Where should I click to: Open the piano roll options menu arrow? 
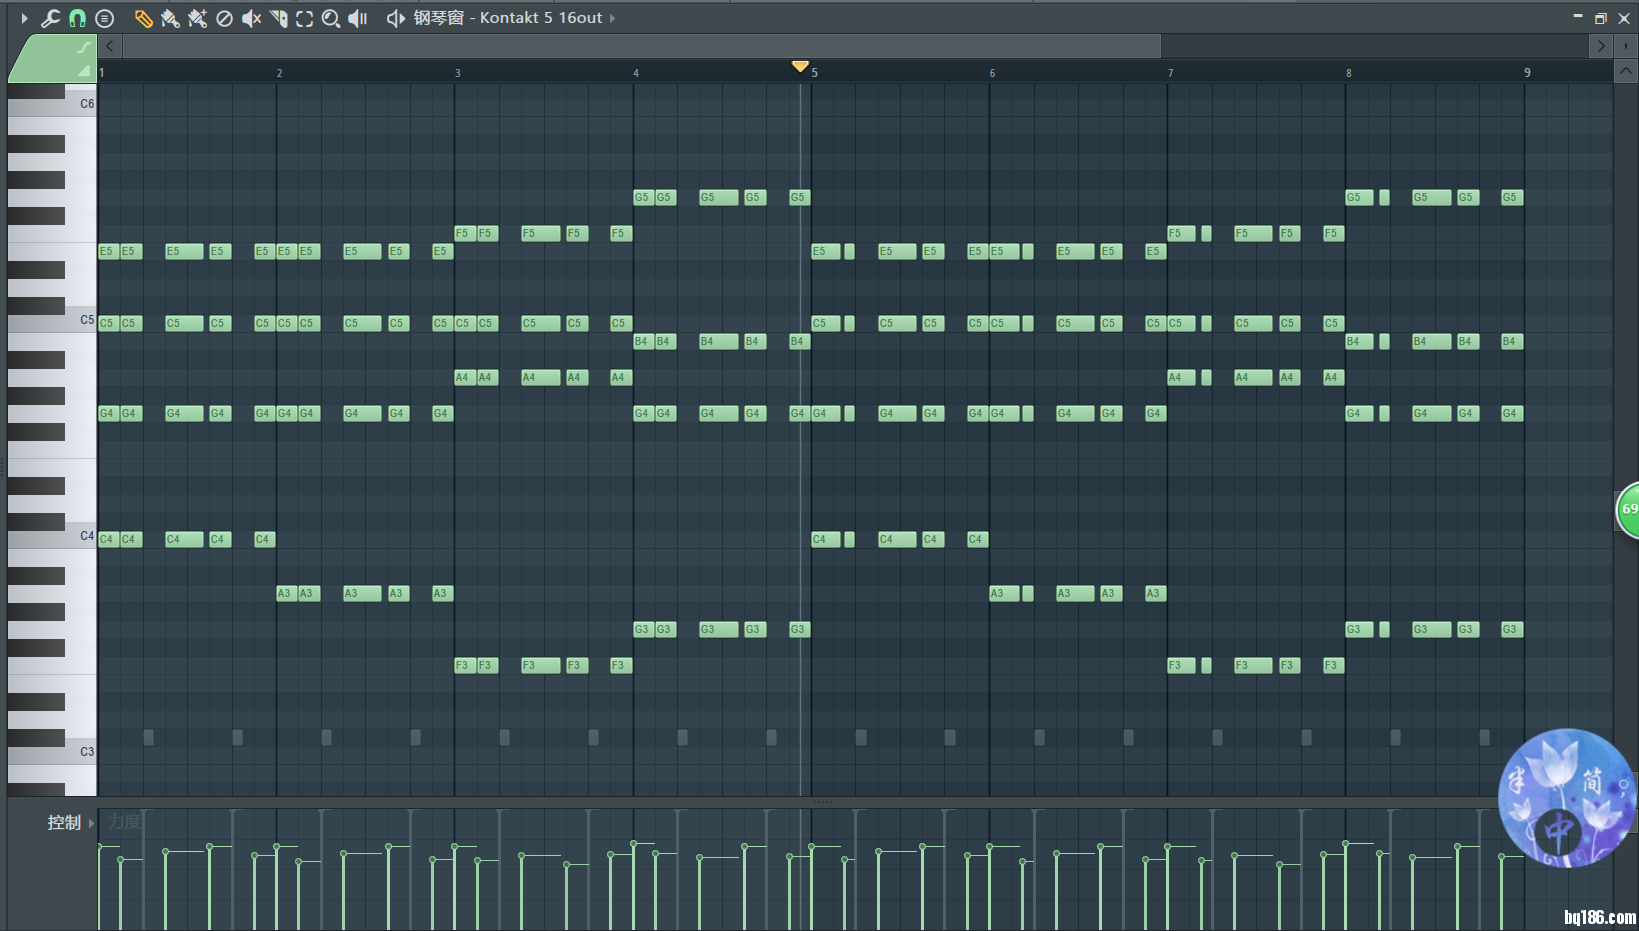click(24, 18)
